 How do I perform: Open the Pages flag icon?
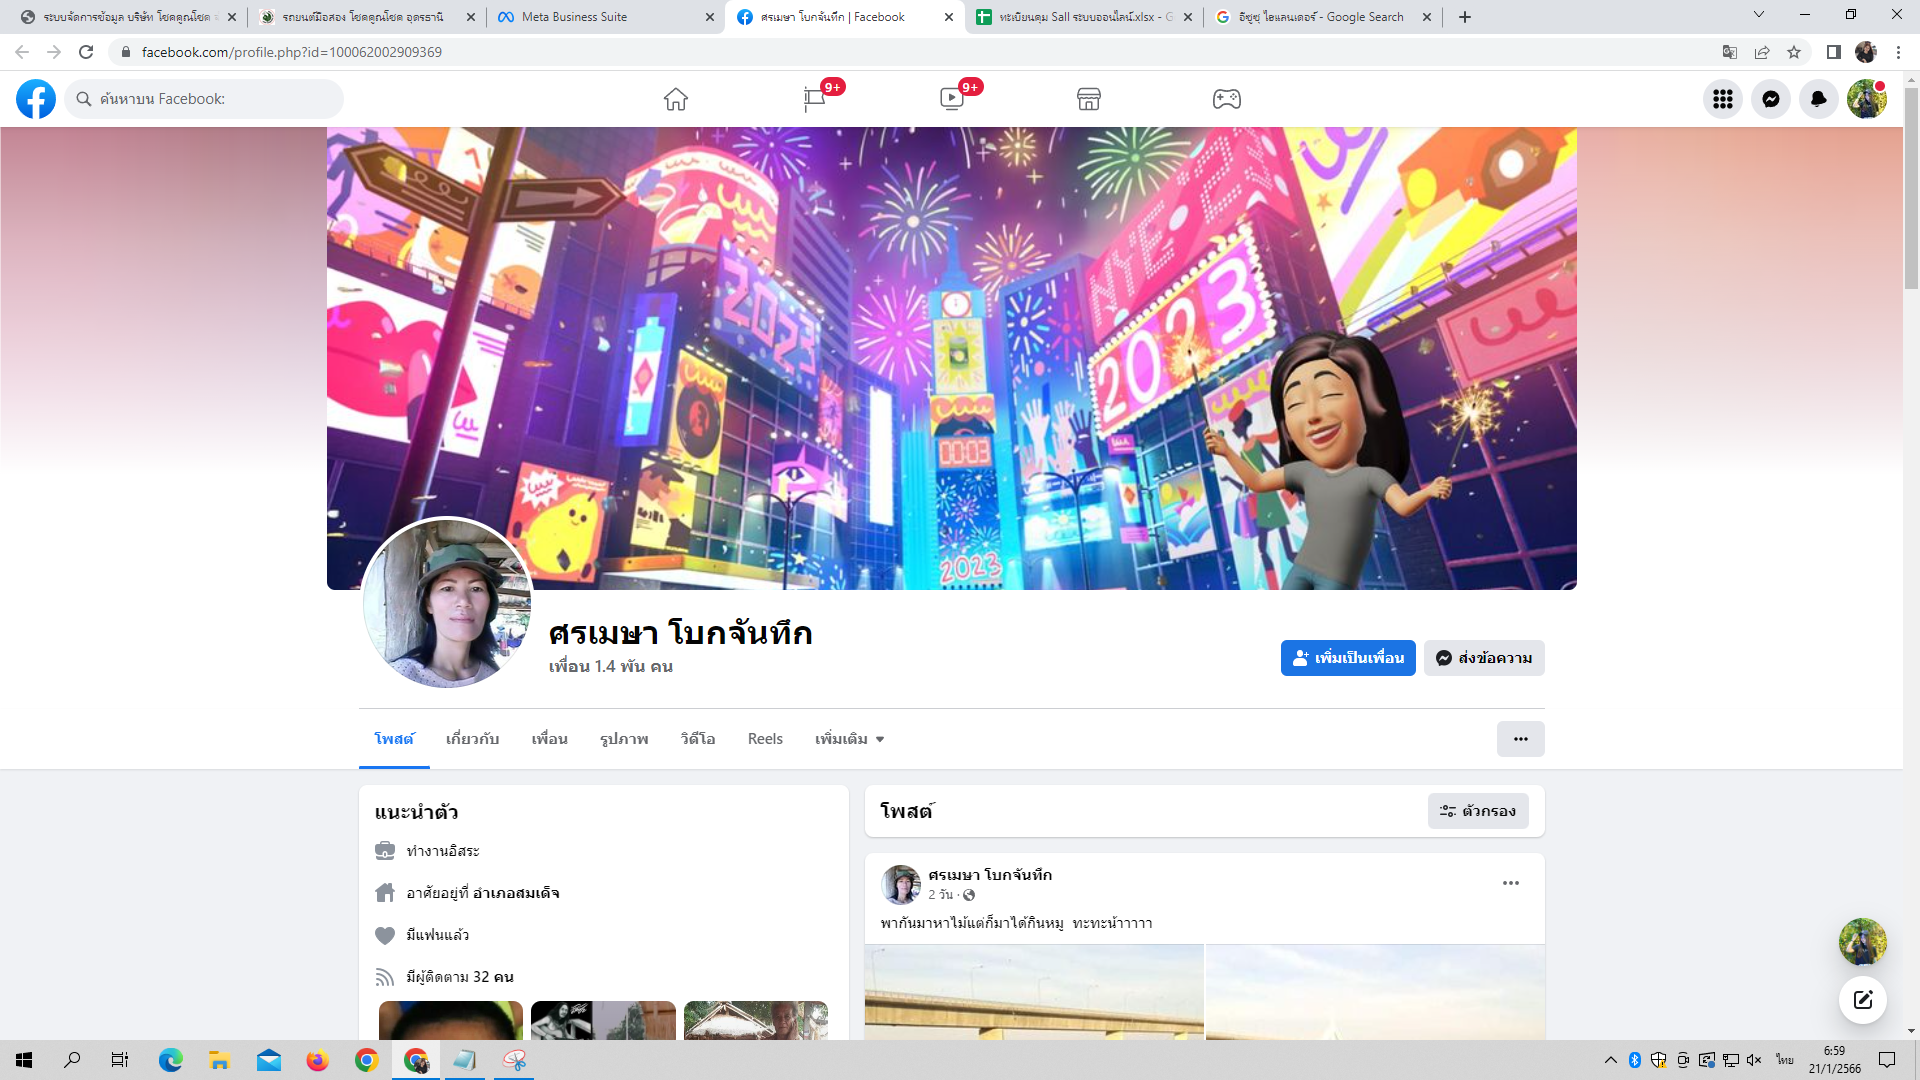[x=814, y=99]
